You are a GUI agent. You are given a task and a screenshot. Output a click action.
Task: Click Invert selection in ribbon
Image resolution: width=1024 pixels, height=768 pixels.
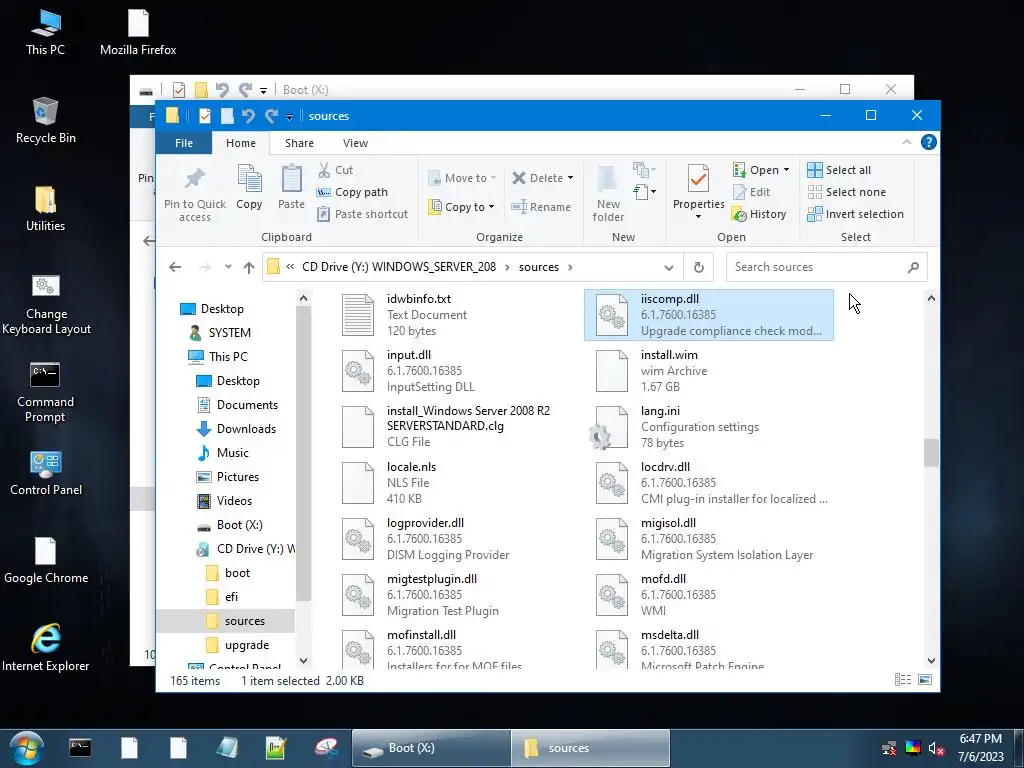pos(856,214)
